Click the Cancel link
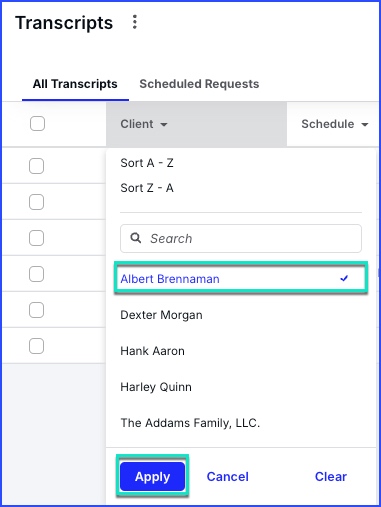Viewport: 381px width, 507px height. click(x=228, y=477)
